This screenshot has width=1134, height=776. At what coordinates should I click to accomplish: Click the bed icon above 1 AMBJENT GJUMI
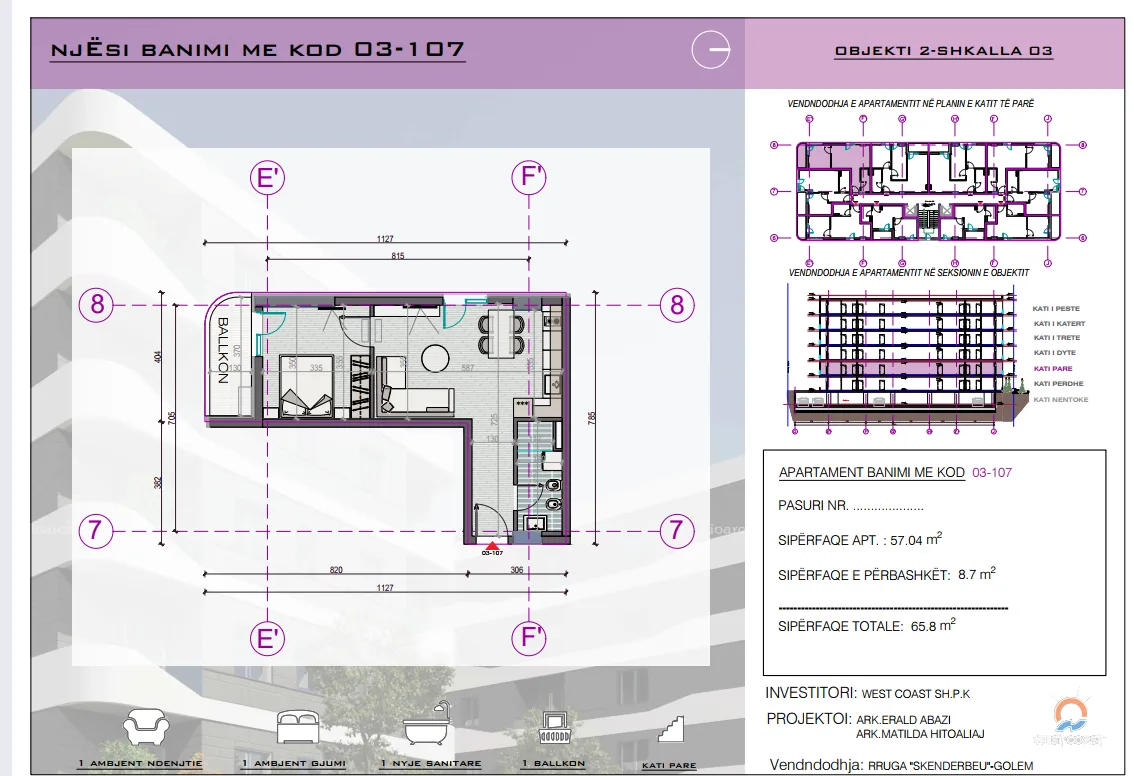click(x=299, y=727)
